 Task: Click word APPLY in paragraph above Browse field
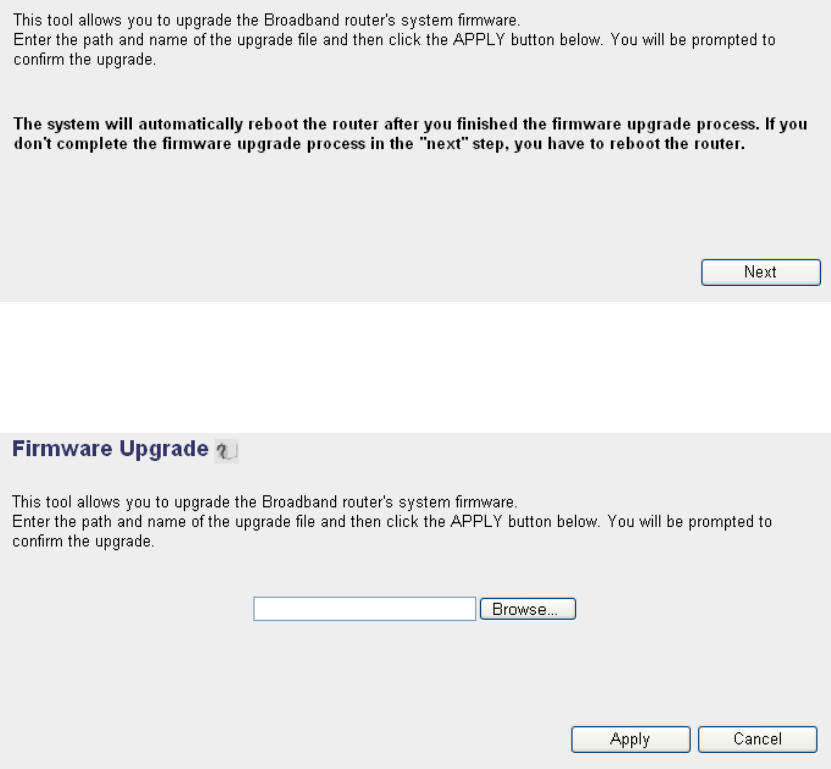point(476,521)
